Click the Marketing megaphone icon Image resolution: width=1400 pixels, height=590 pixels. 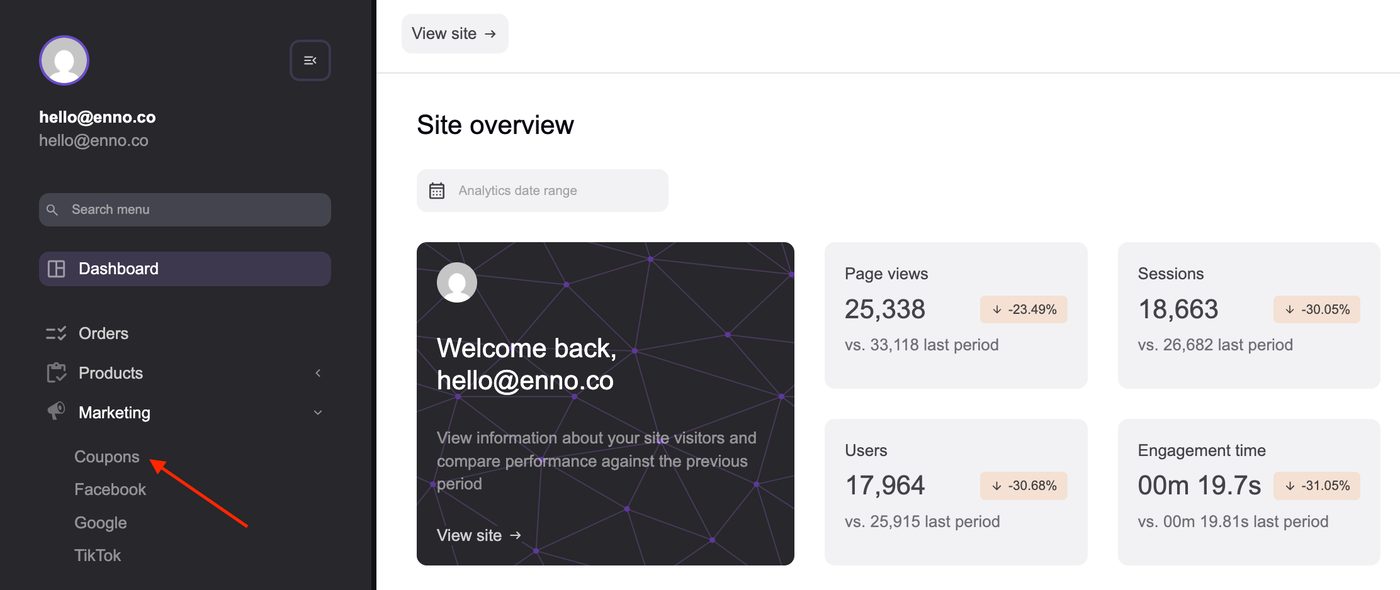(57, 412)
